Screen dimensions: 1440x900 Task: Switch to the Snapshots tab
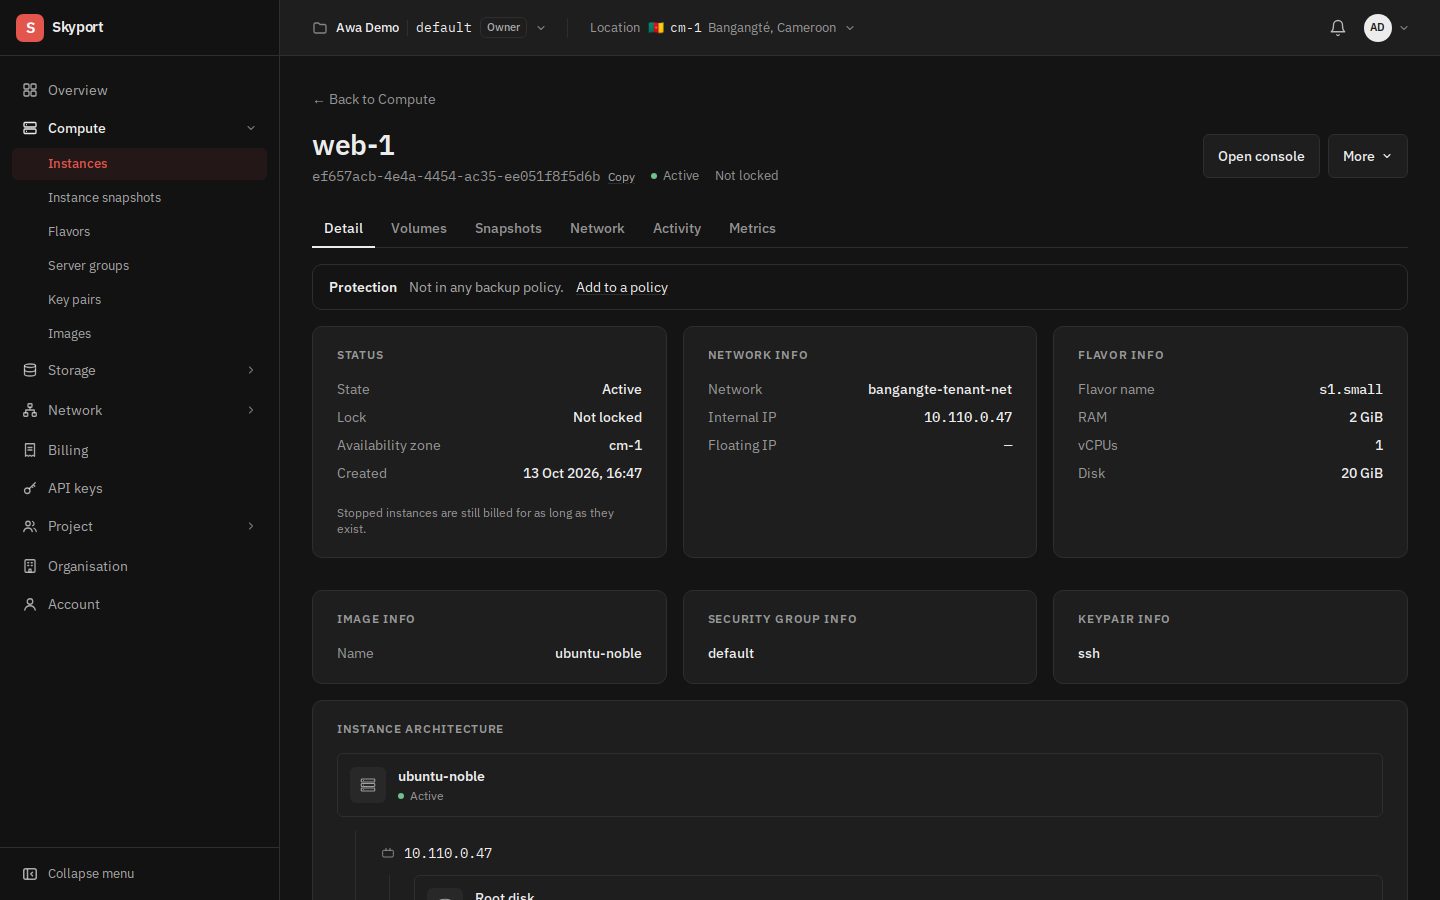[508, 228]
